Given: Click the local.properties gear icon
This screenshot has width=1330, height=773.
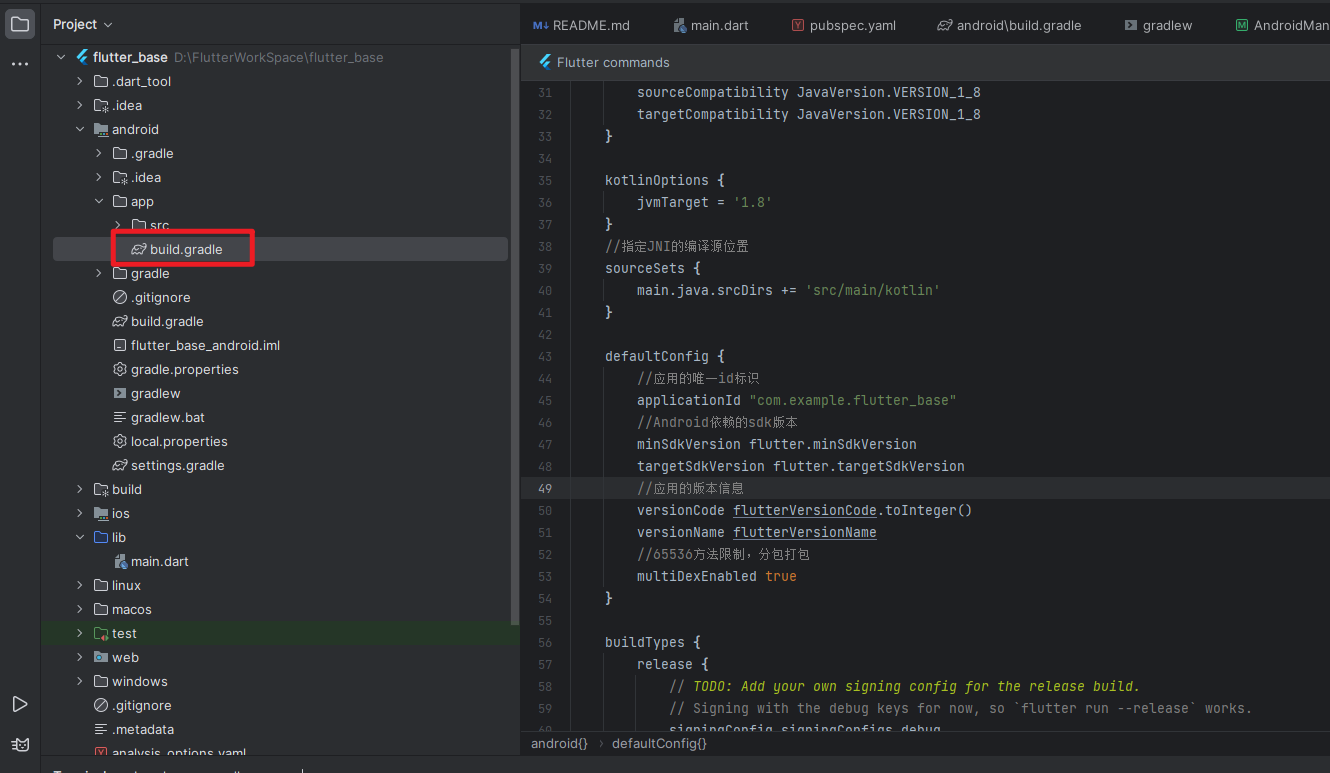Looking at the screenshot, I should (120, 441).
